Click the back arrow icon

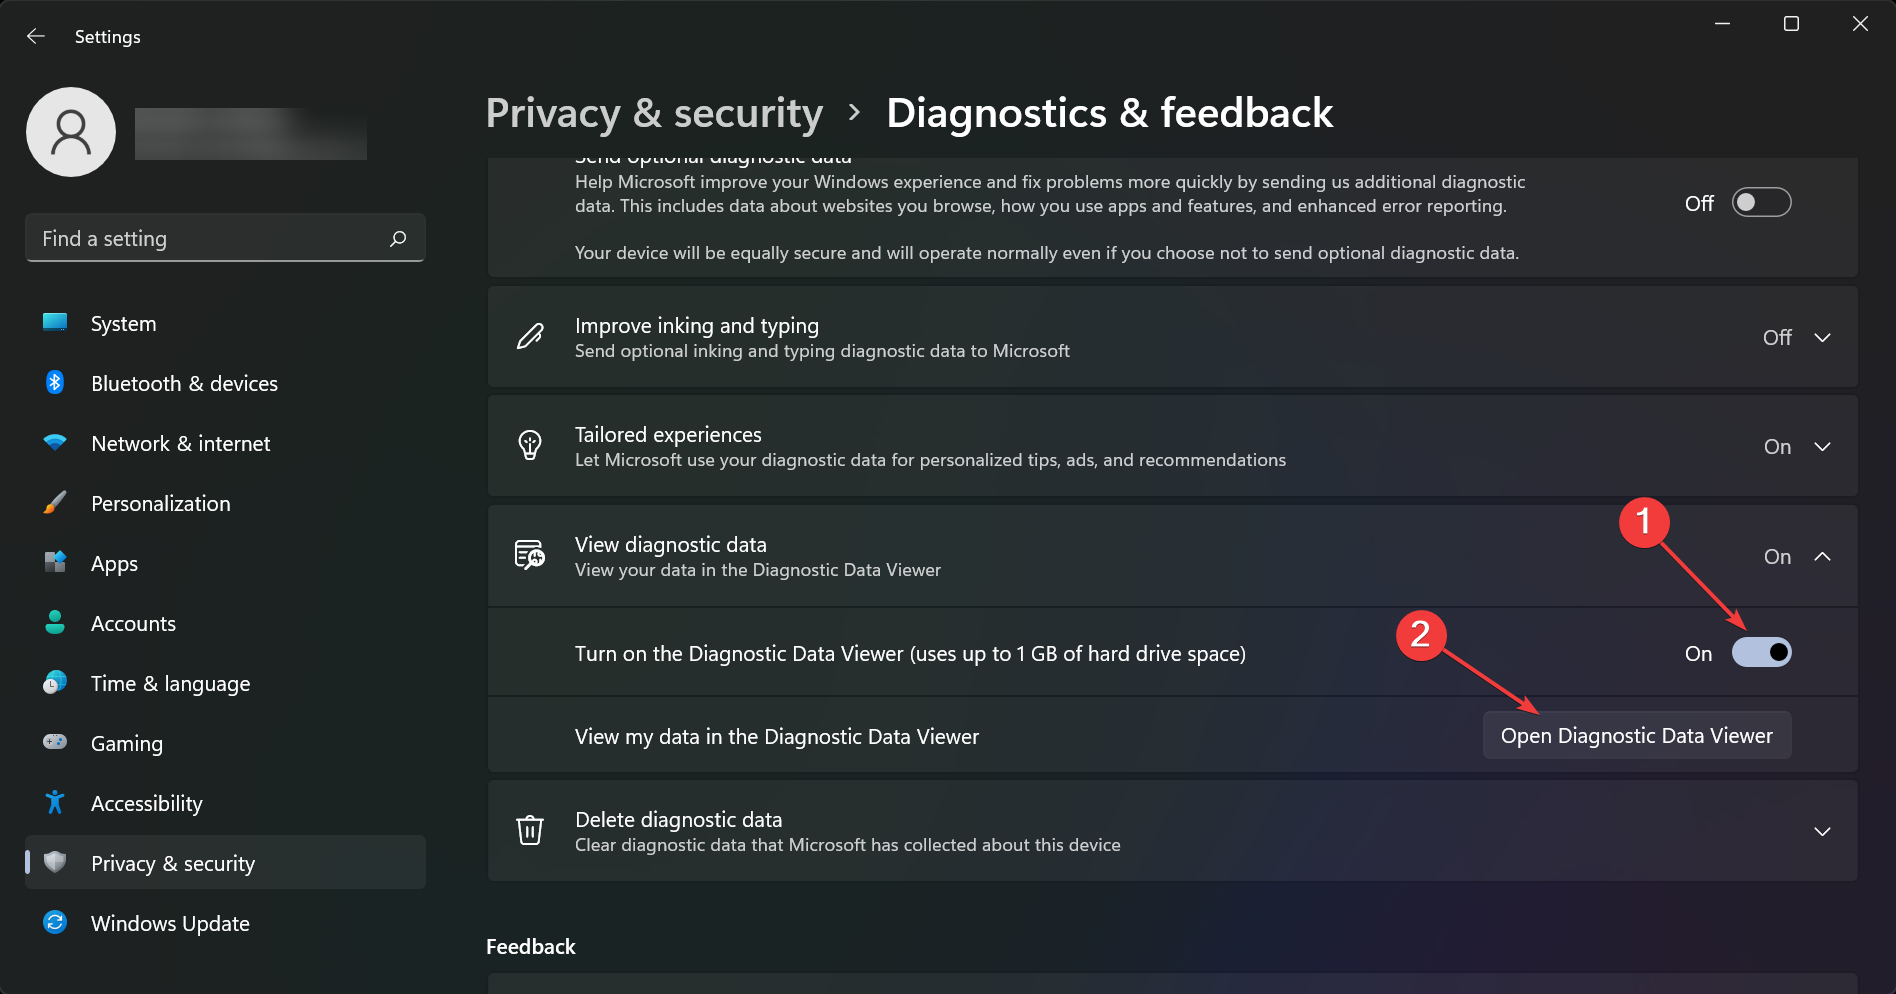point(36,36)
